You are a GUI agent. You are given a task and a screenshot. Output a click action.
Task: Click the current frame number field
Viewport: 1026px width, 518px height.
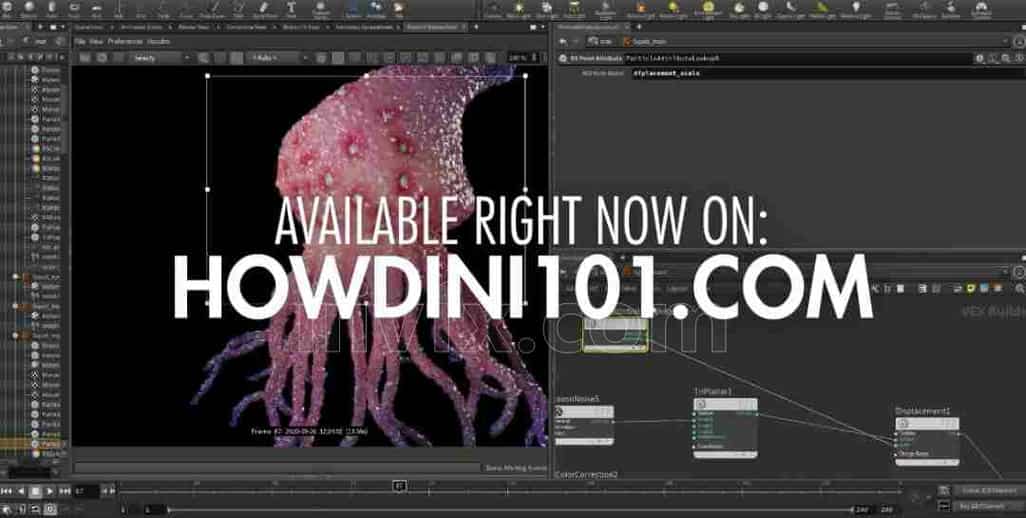pyautogui.click(x=86, y=491)
